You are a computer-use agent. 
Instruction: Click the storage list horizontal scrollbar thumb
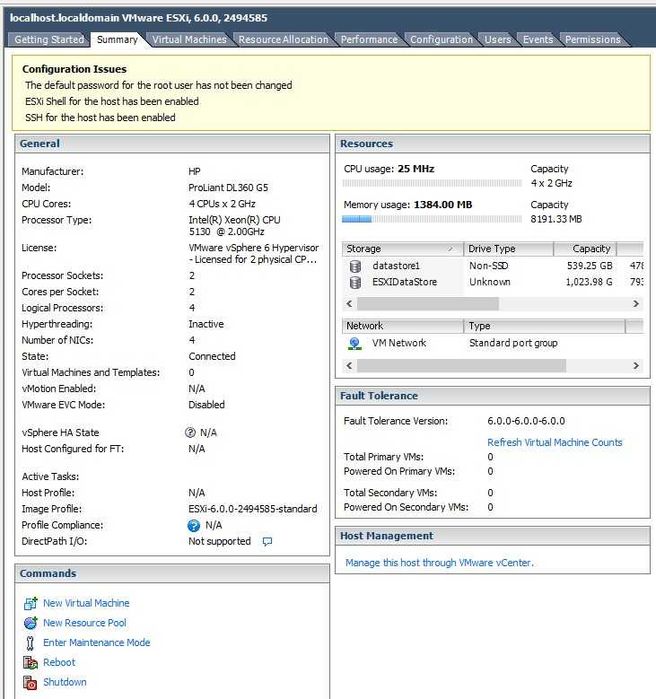tap(428, 304)
